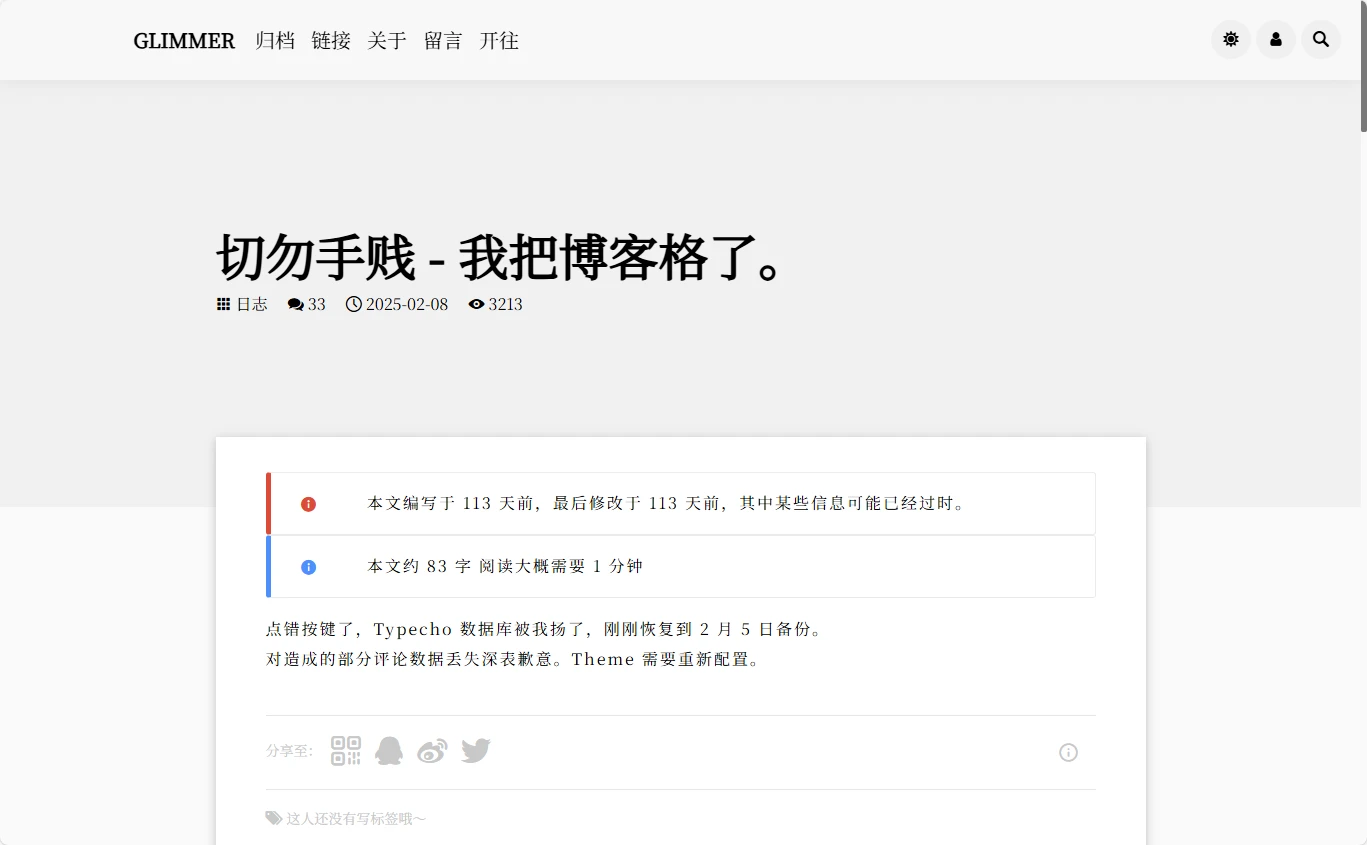
Task: Open the search magnifier icon
Action: coord(1321,40)
